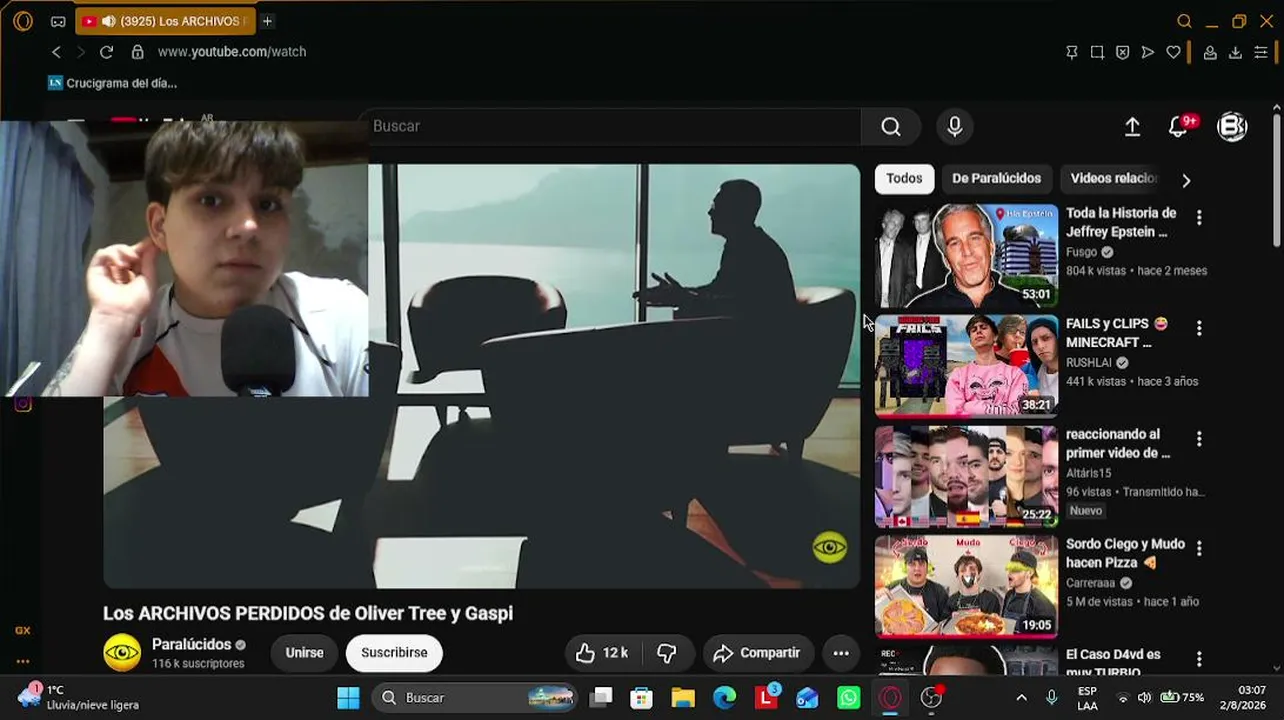Viewport: 1284px width, 720px height.
Task: Open Instagram in the Opera sidebar
Action: pos(23,404)
